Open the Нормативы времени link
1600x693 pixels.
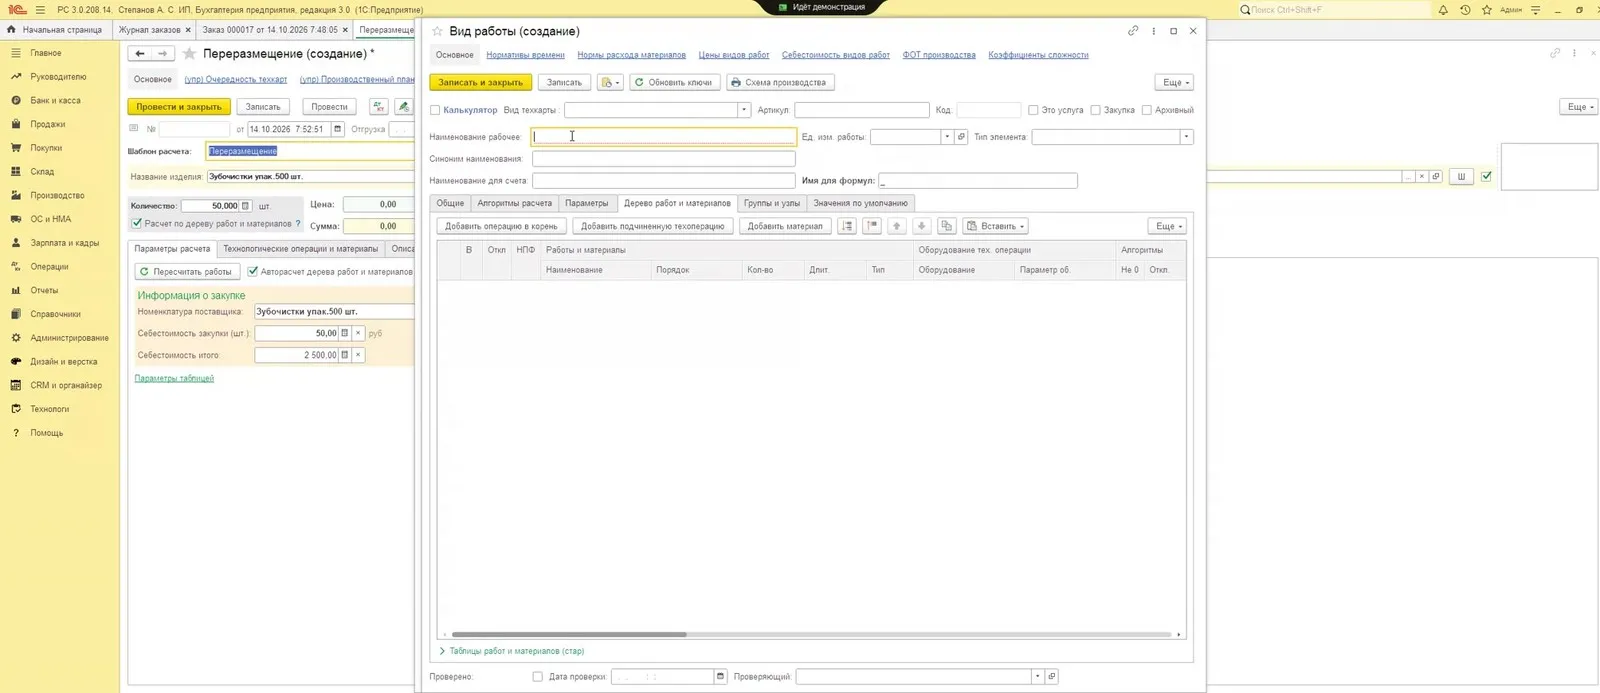[x=525, y=55]
